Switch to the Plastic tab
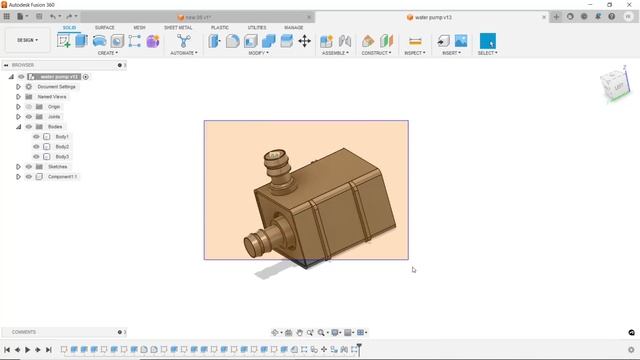 point(220,27)
